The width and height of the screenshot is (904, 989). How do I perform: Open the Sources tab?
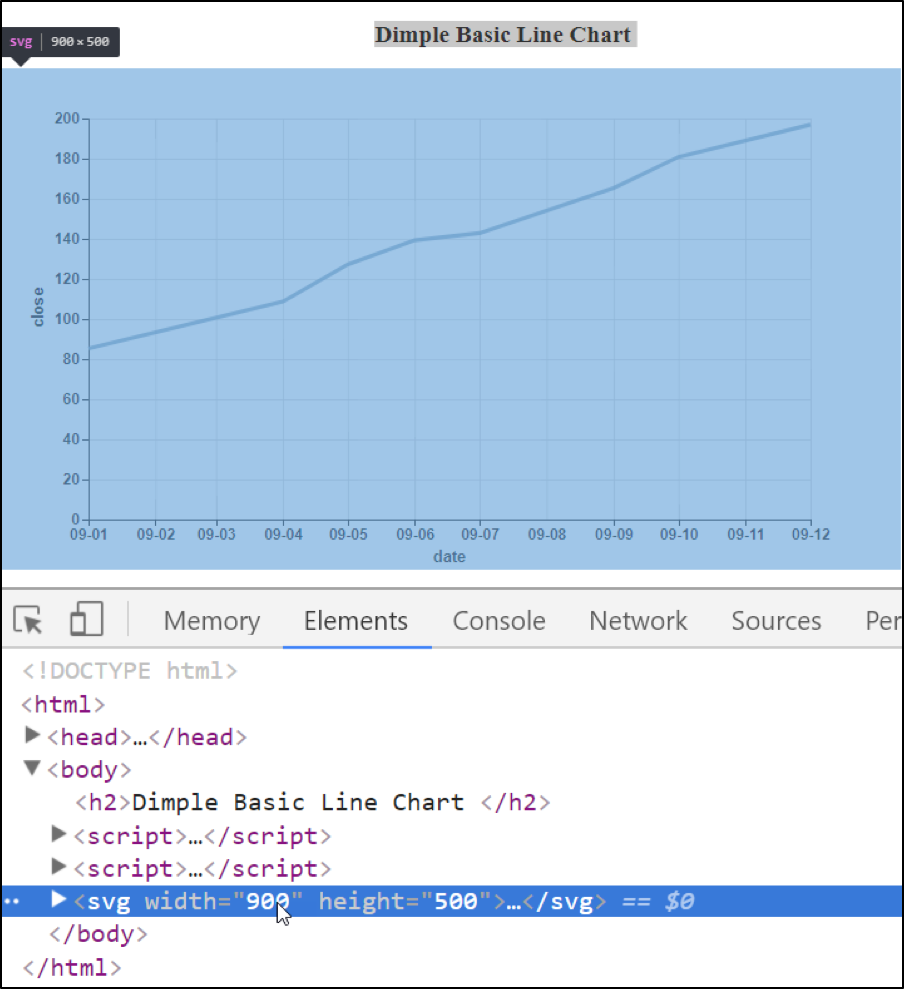[x=776, y=621]
